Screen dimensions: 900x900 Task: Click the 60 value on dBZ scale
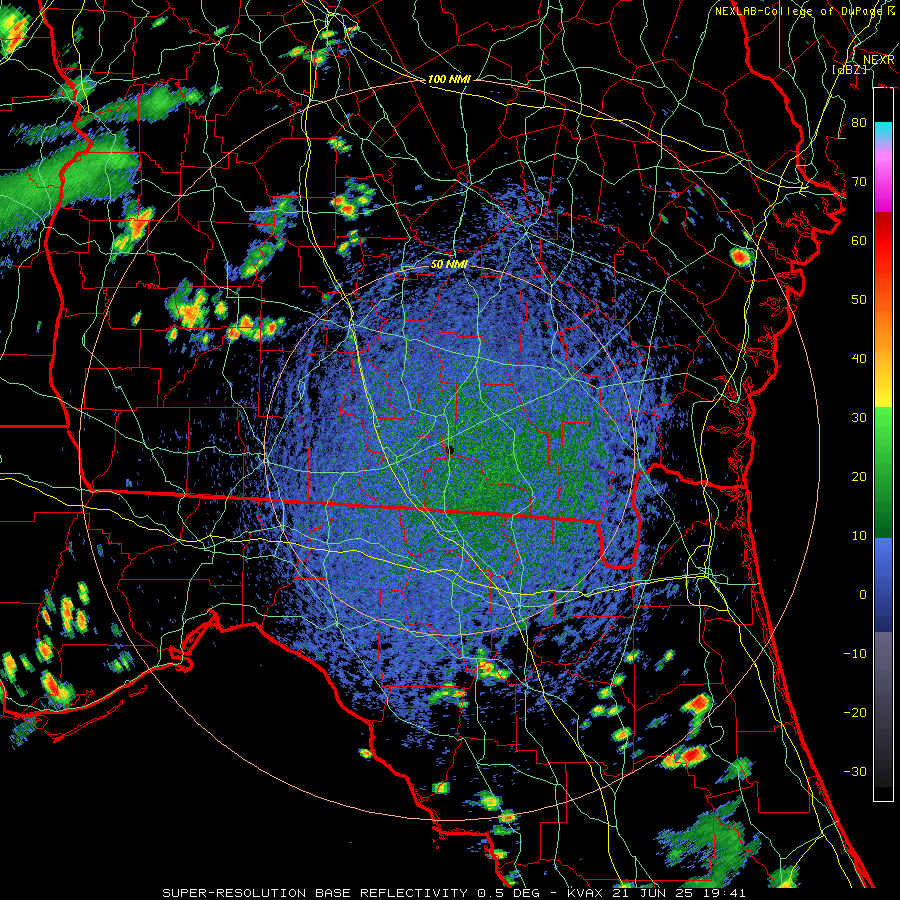859,240
